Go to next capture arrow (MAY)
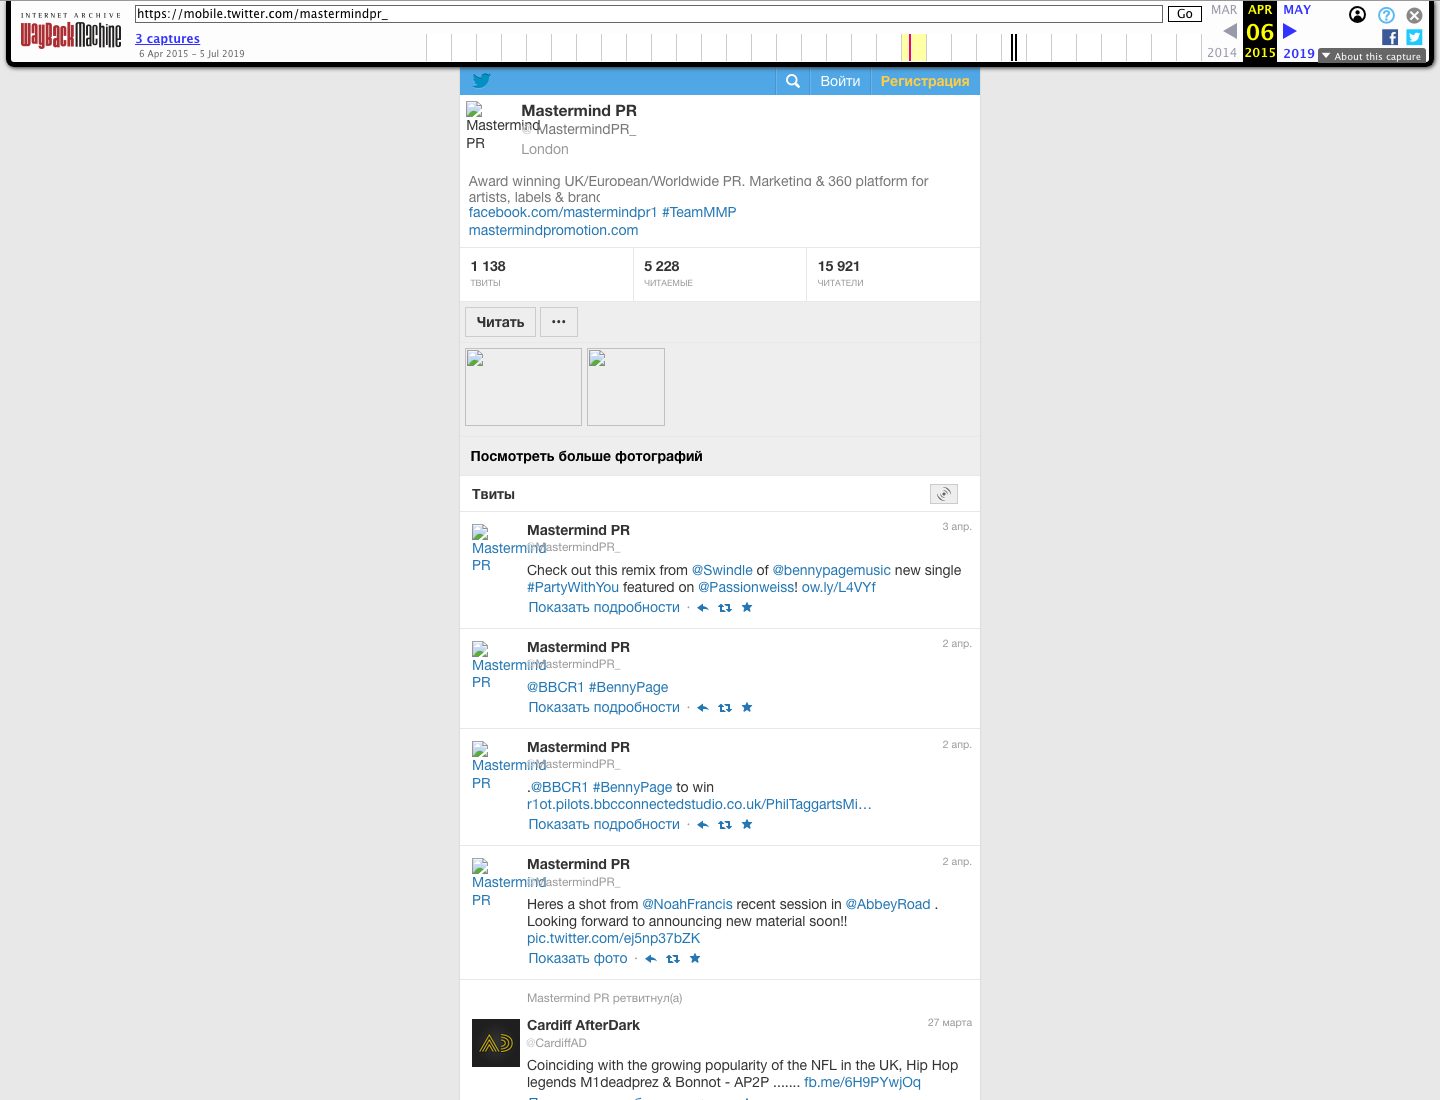1440x1100 pixels. pos(1290,31)
